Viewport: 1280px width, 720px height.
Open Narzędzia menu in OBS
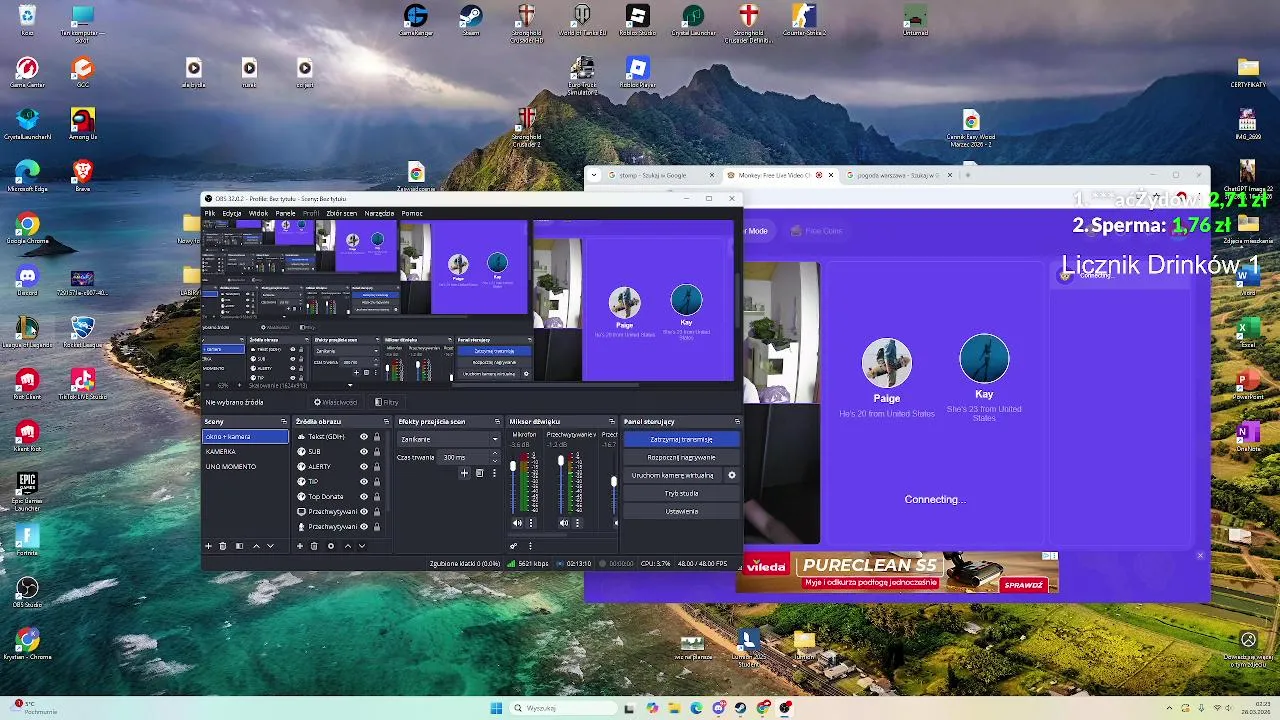(x=379, y=213)
